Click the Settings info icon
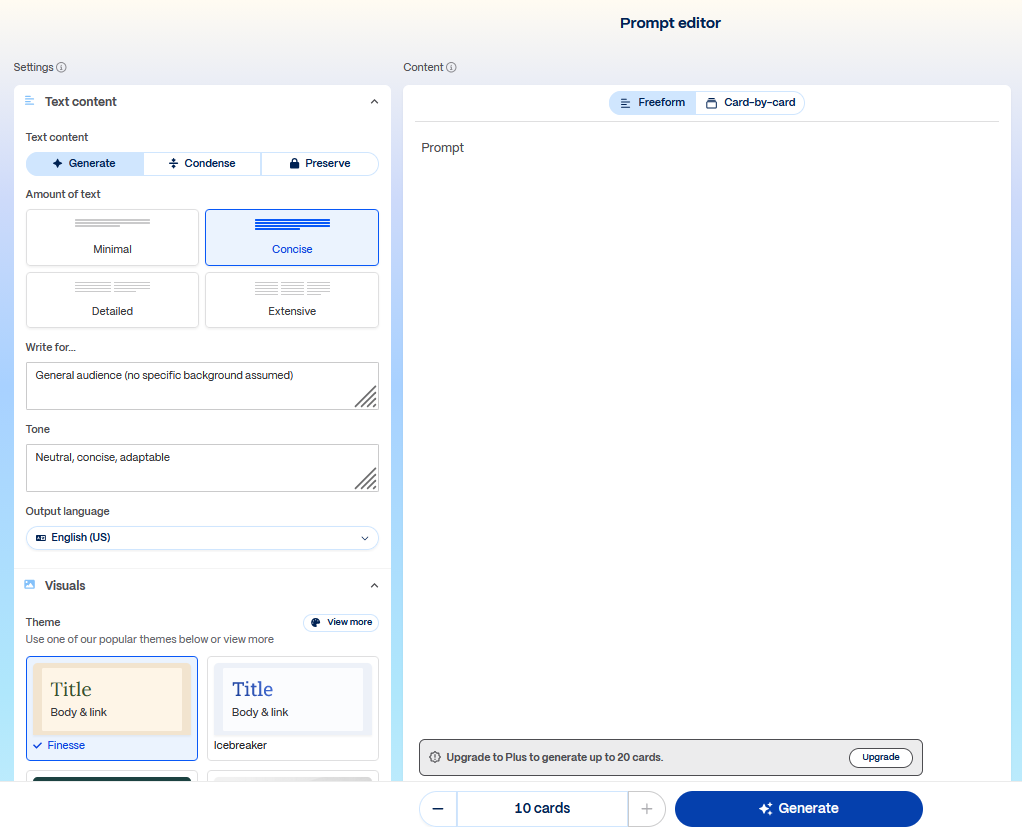 61,68
